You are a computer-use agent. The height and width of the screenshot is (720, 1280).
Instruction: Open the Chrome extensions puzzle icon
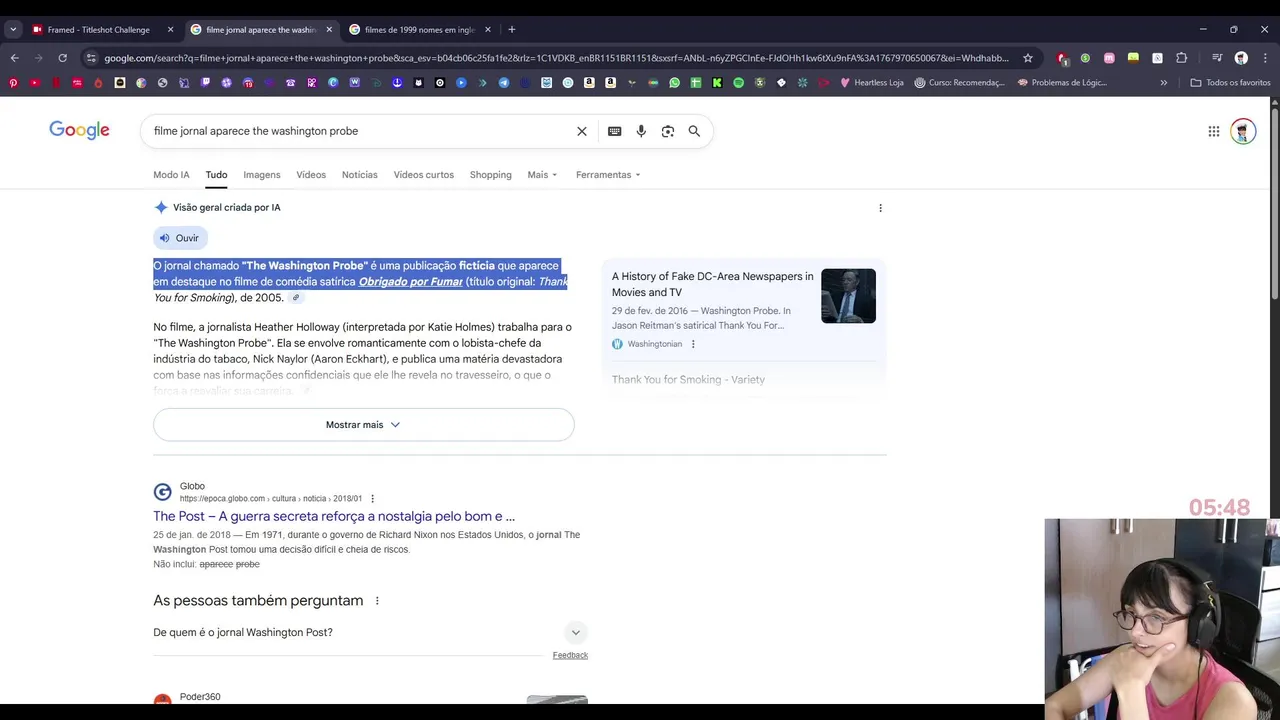click(1181, 58)
